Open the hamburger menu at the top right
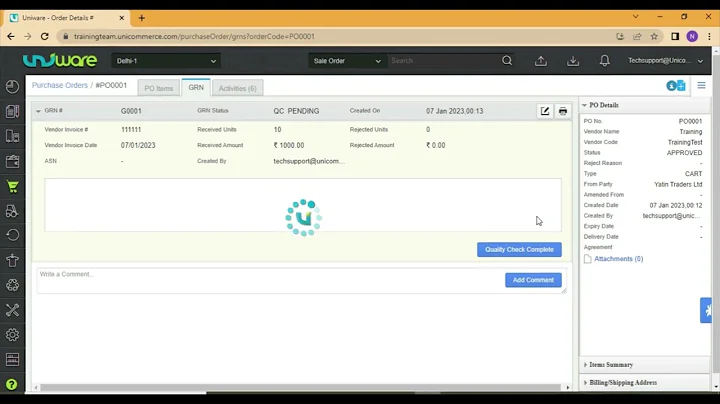 pyautogui.click(x=701, y=85)
